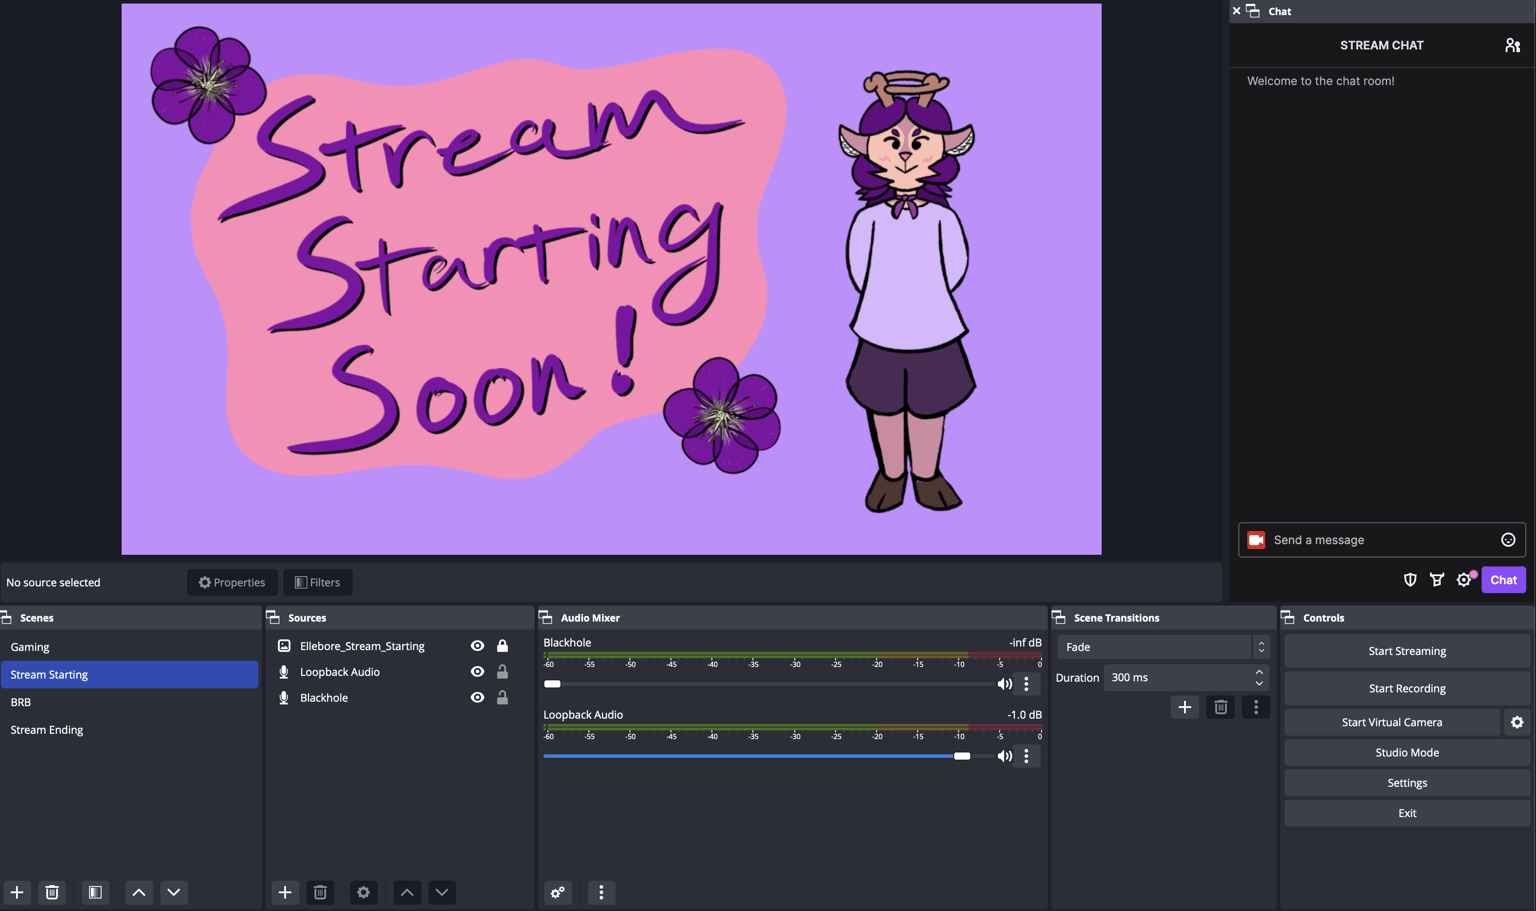The height and width of the screenshot is (911, 1536).
Task: Move scene up with arrow button
Action: click(139, 892)
